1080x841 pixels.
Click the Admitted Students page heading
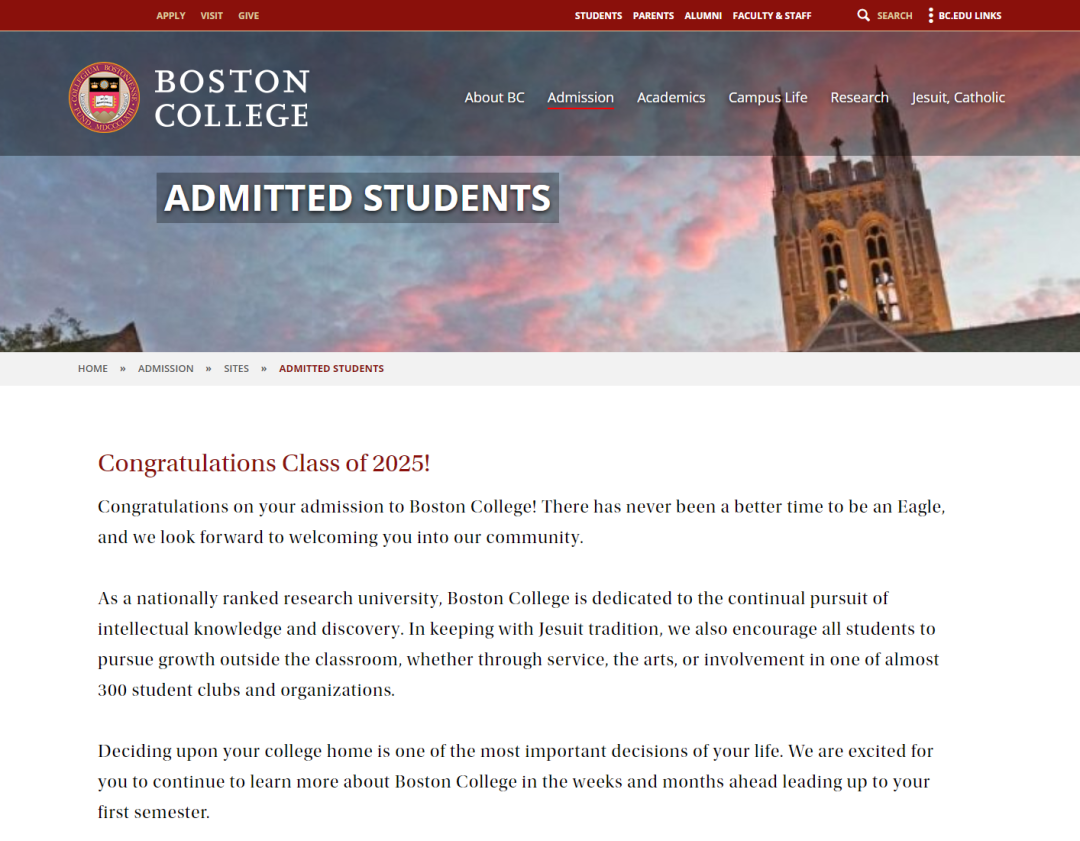[x=358, y=198]
